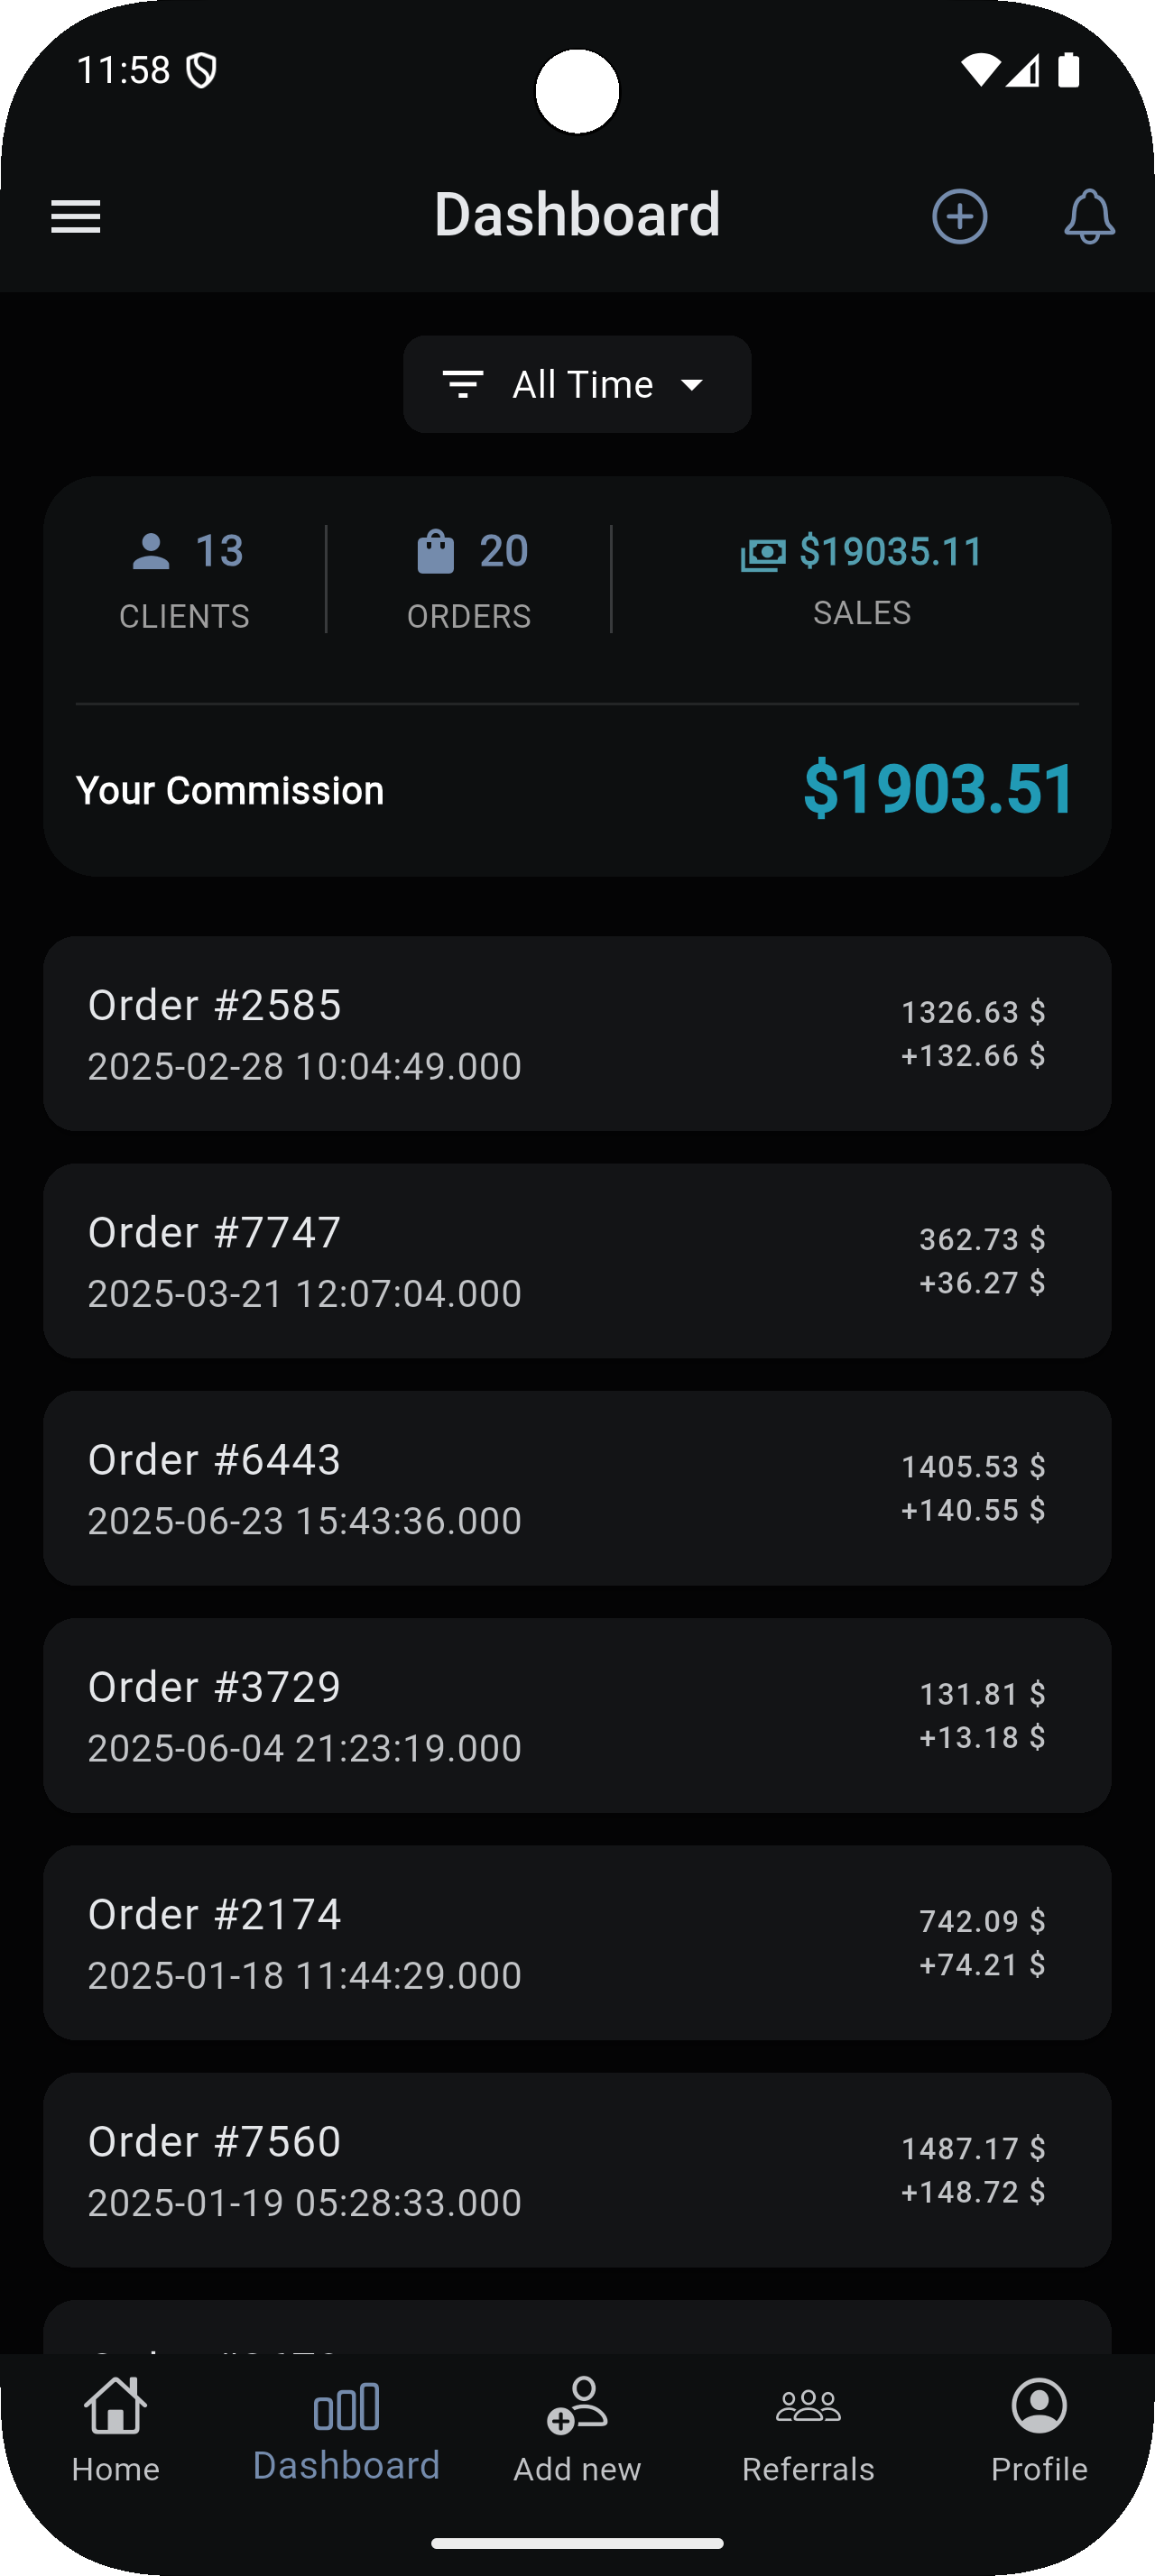
Task: Open the Profile tab
Action: (x=1039, y=2428)
